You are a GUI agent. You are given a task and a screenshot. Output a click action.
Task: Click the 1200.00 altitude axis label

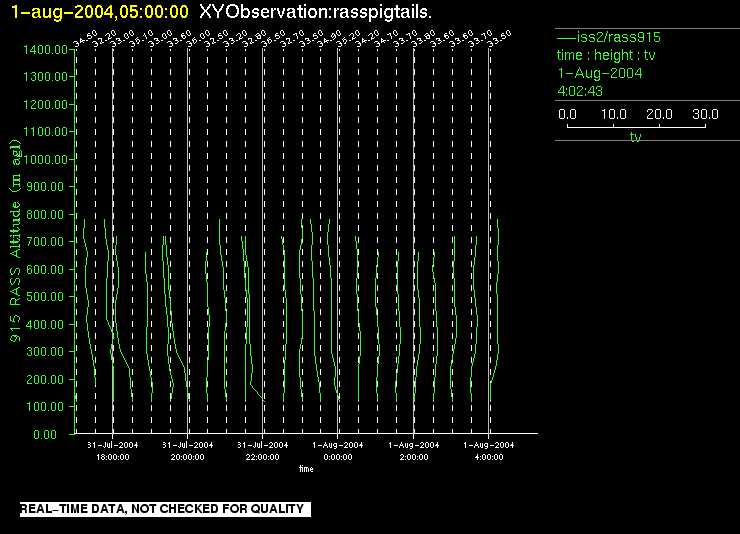(45, 104)
